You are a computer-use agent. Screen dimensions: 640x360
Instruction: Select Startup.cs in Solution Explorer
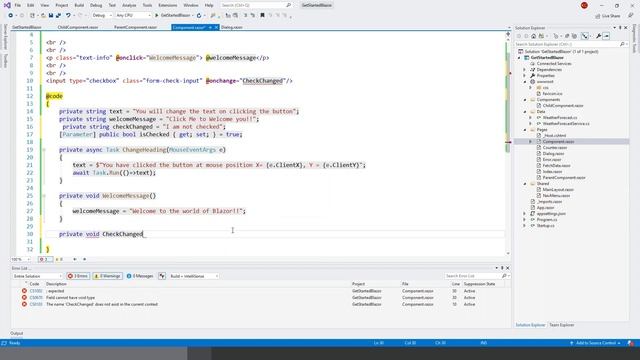546,226
